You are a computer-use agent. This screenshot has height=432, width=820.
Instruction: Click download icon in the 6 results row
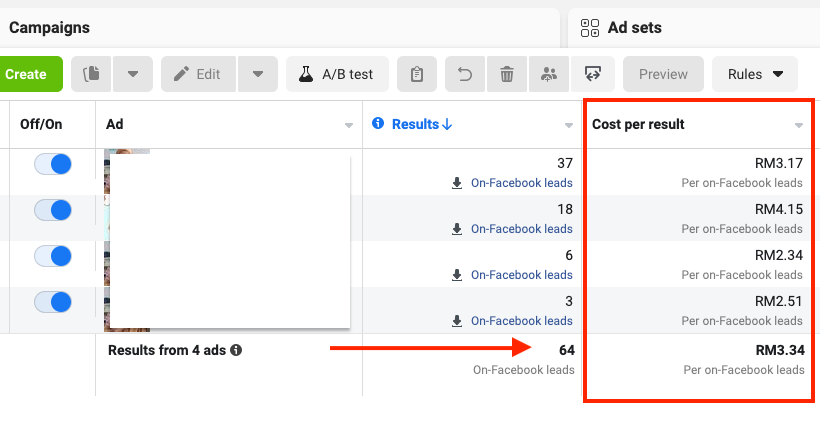coord(457,275)
